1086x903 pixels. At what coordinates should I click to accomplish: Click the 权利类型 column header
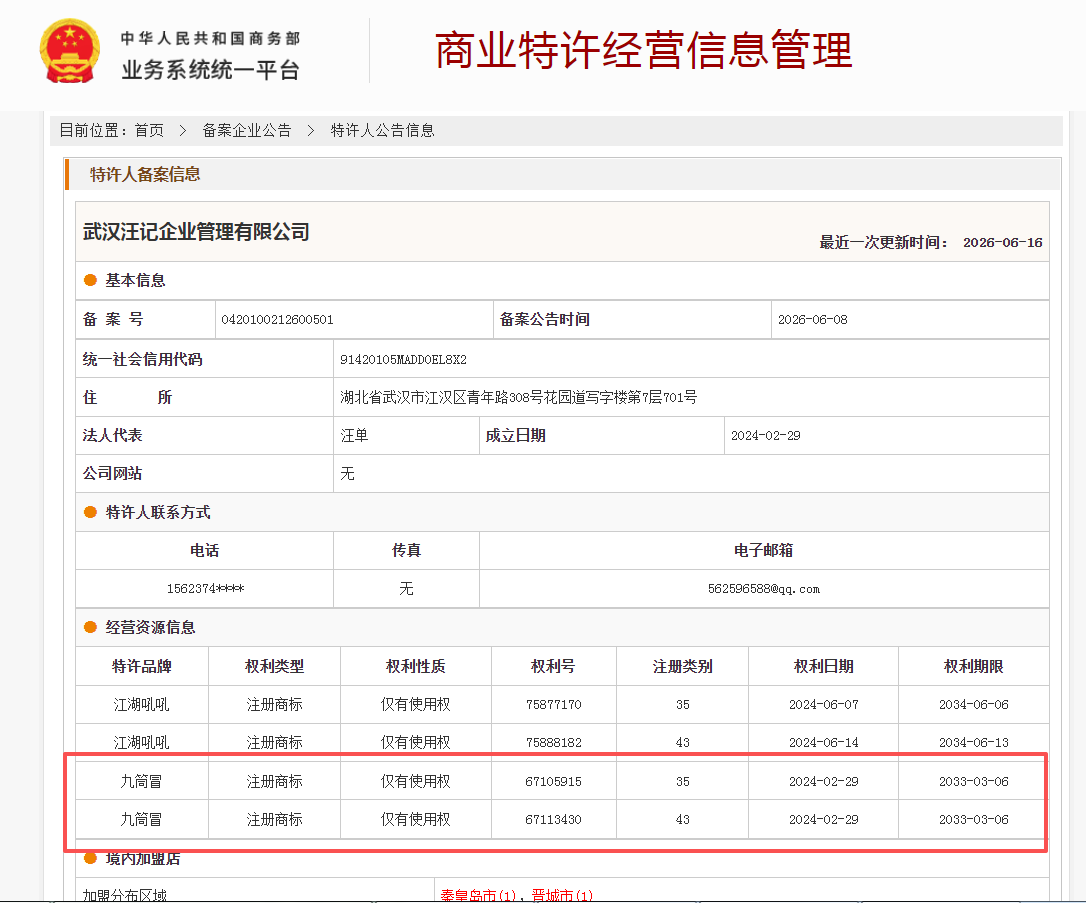point(274,666)
